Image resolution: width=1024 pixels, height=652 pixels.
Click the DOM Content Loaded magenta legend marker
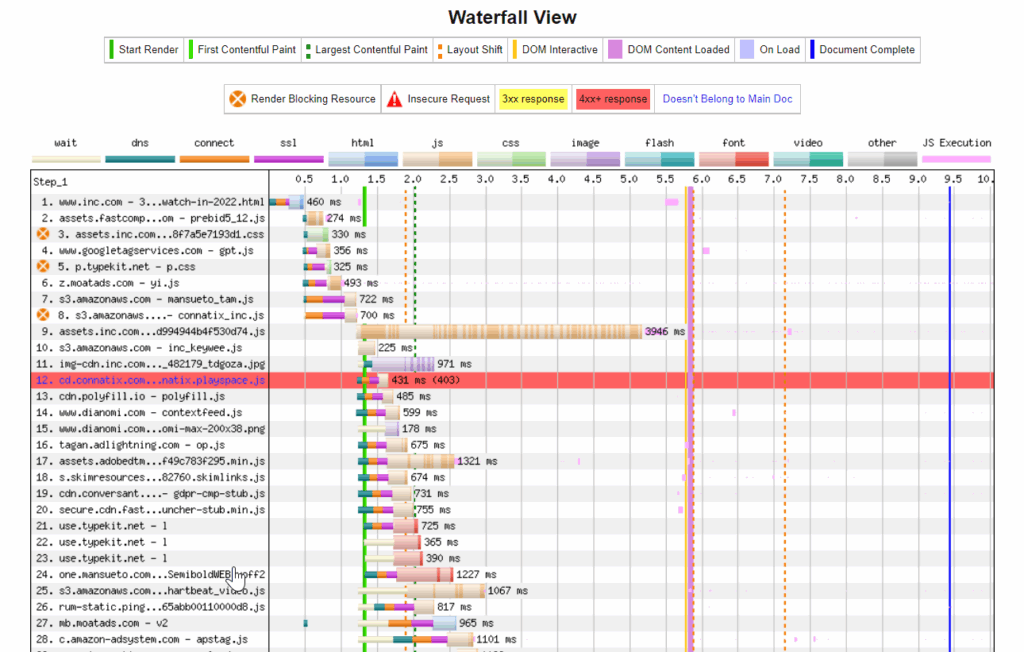pos(615,49)
